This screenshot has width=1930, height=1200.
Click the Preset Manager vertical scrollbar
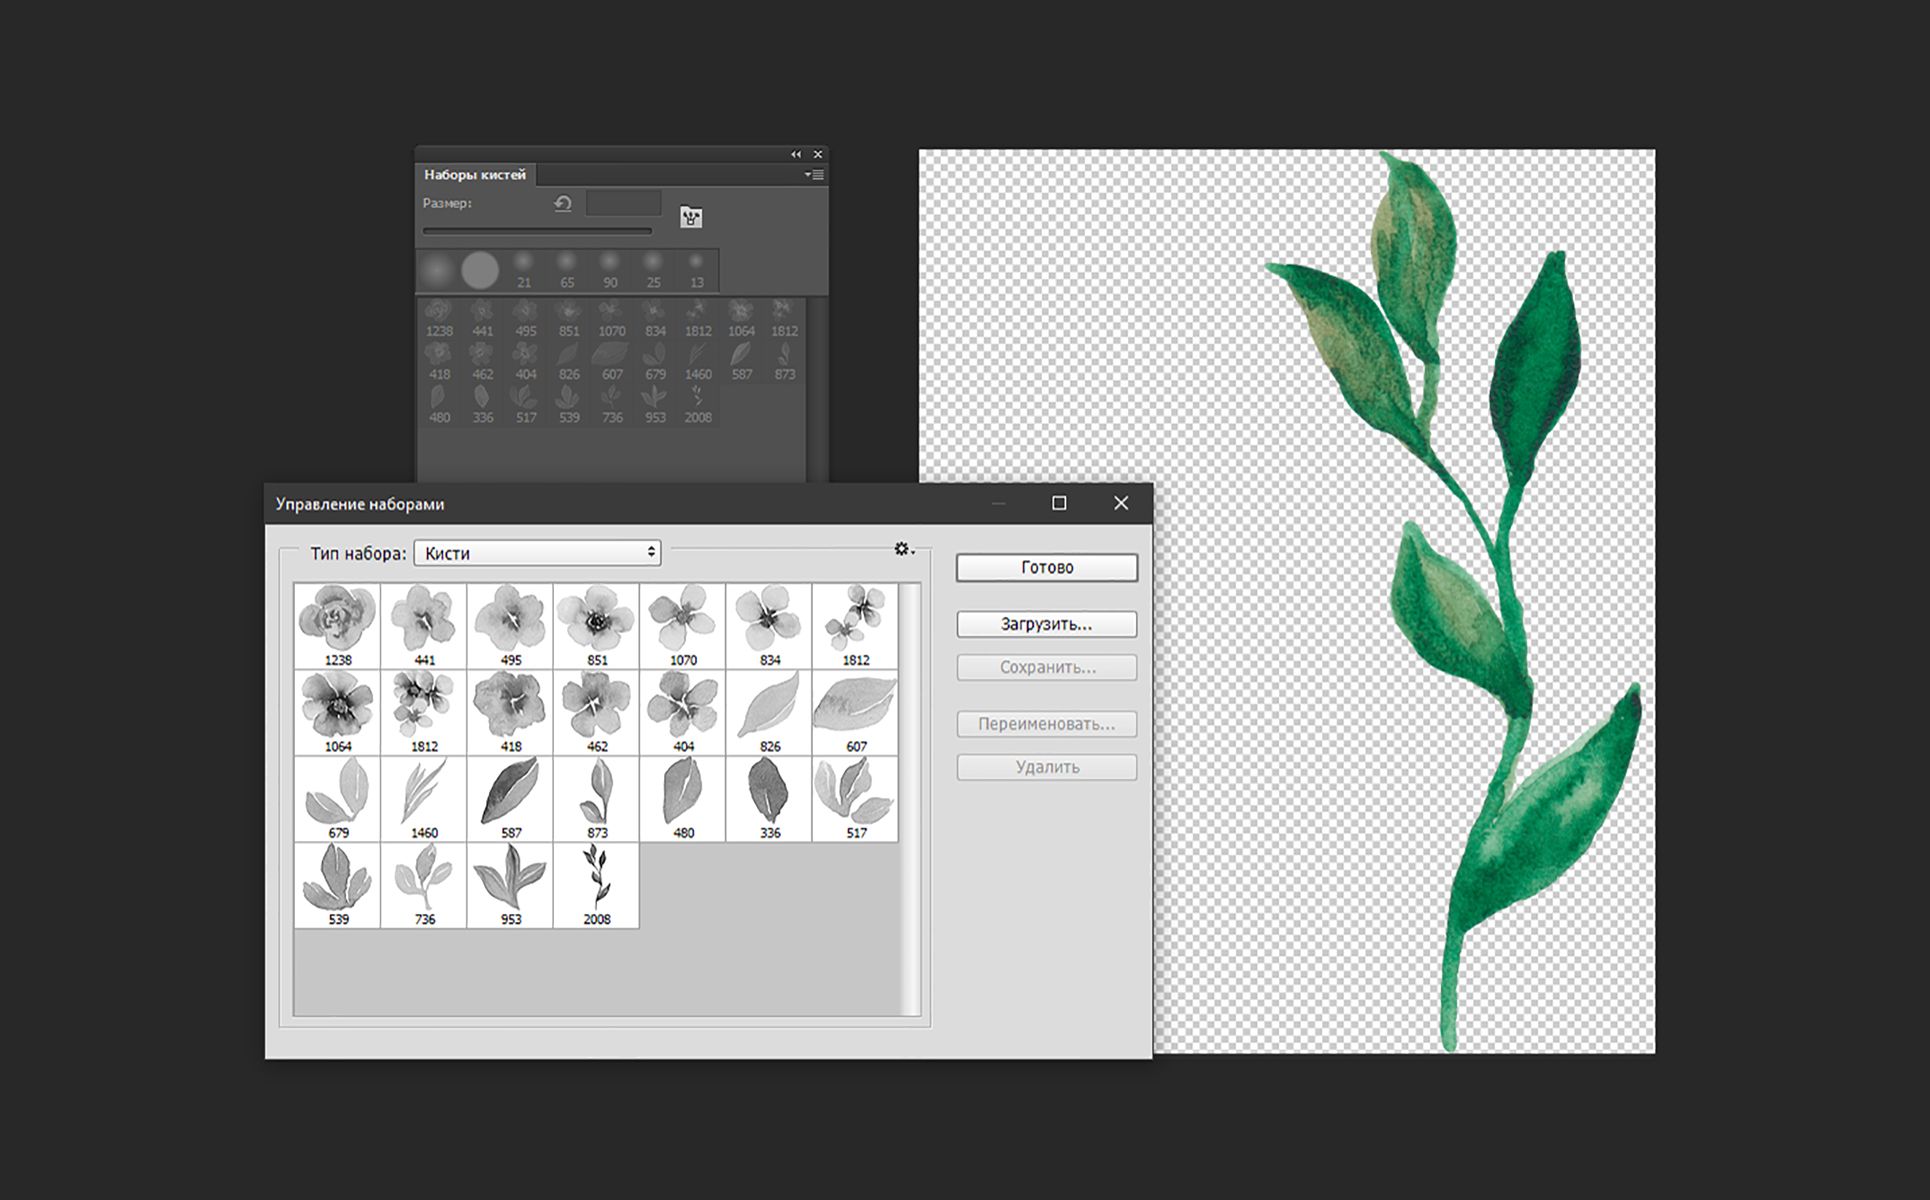[x=910, y=799]
